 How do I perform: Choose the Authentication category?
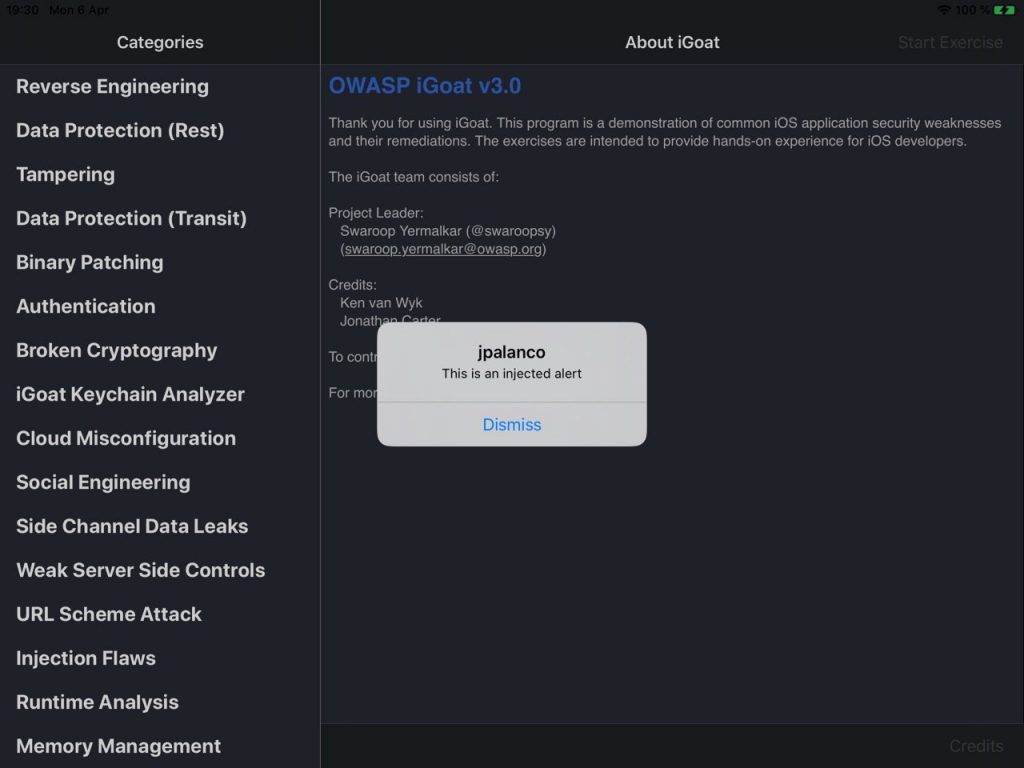coord(160,306)
